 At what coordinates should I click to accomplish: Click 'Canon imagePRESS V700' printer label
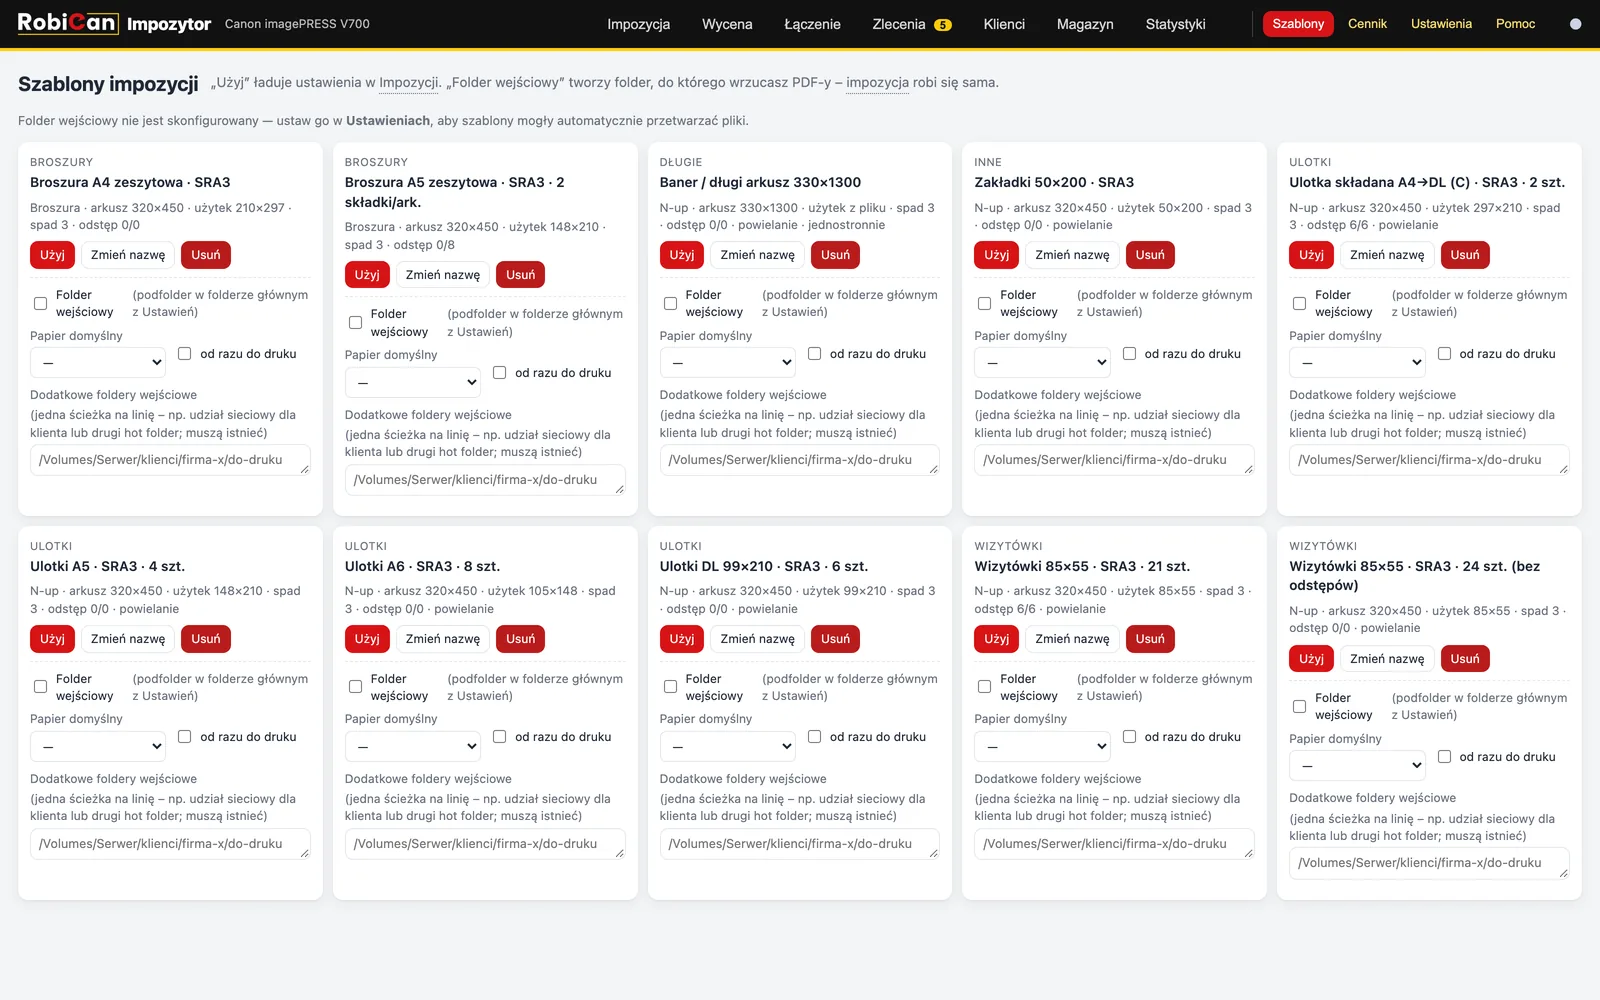click(297, 24)
